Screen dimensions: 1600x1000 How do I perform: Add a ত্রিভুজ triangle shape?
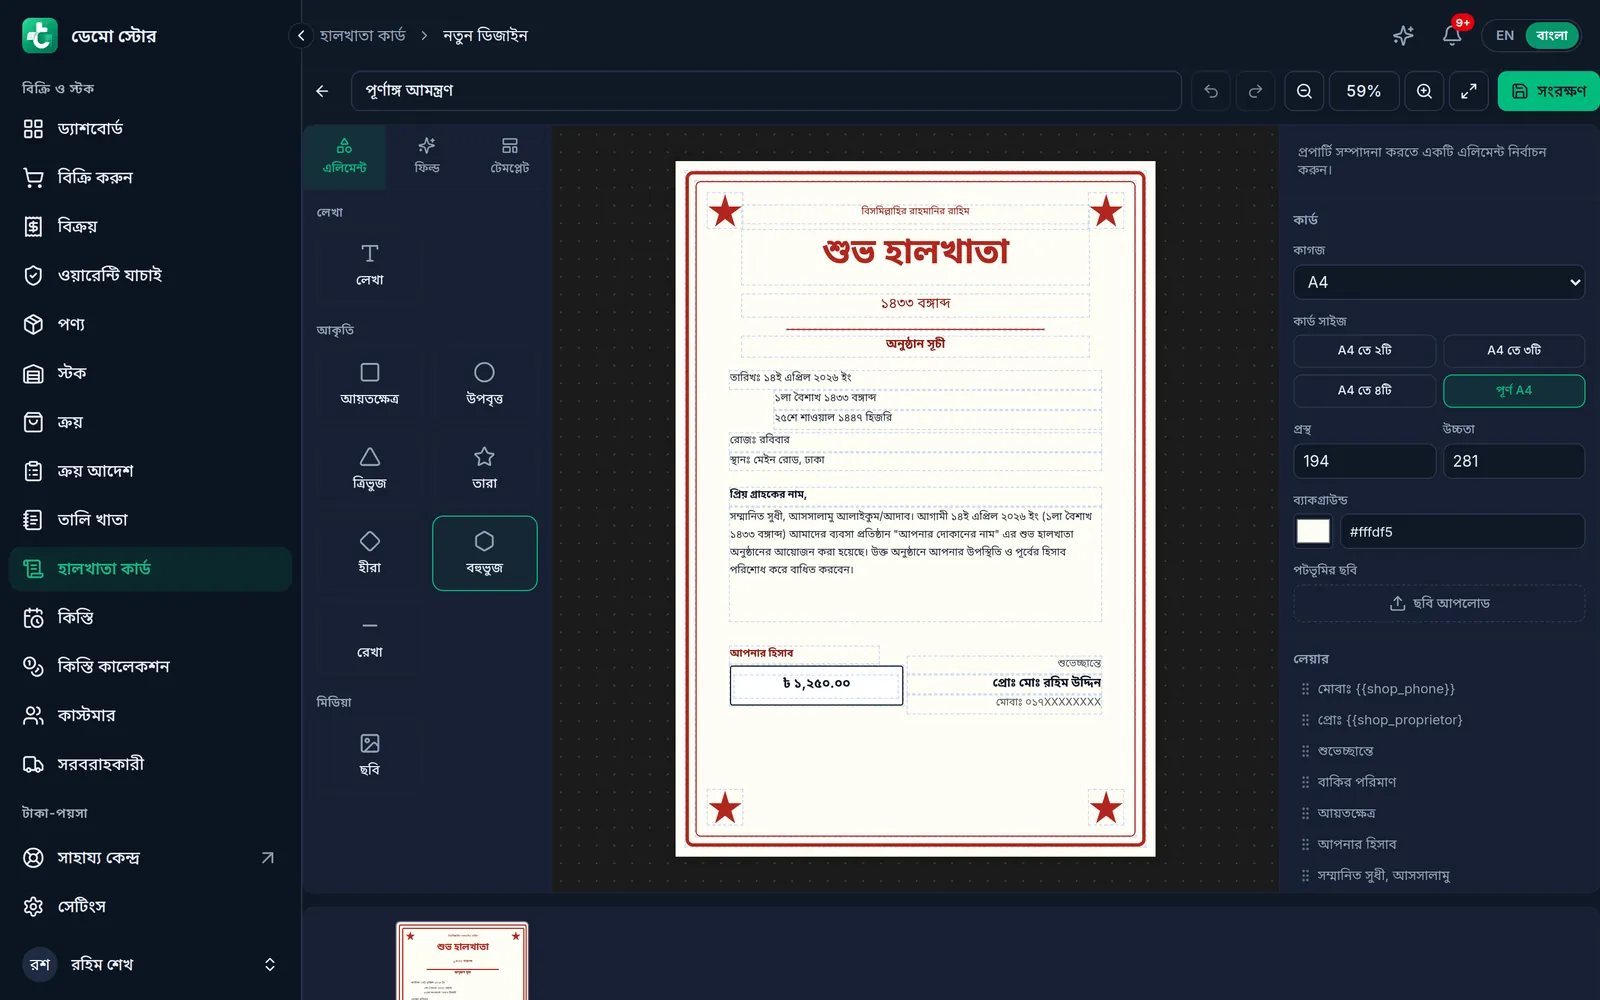(370, 468)
